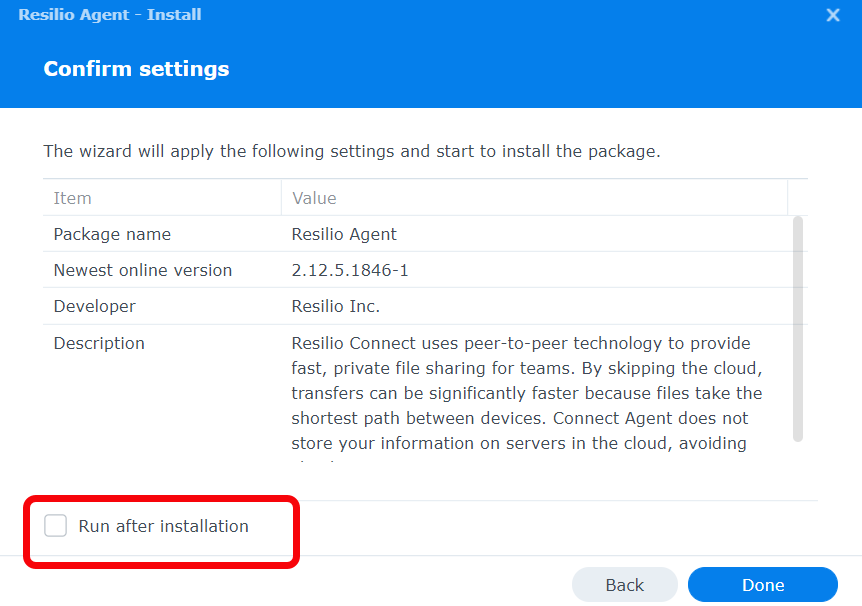Select the Package name row label

coord(112,234)
